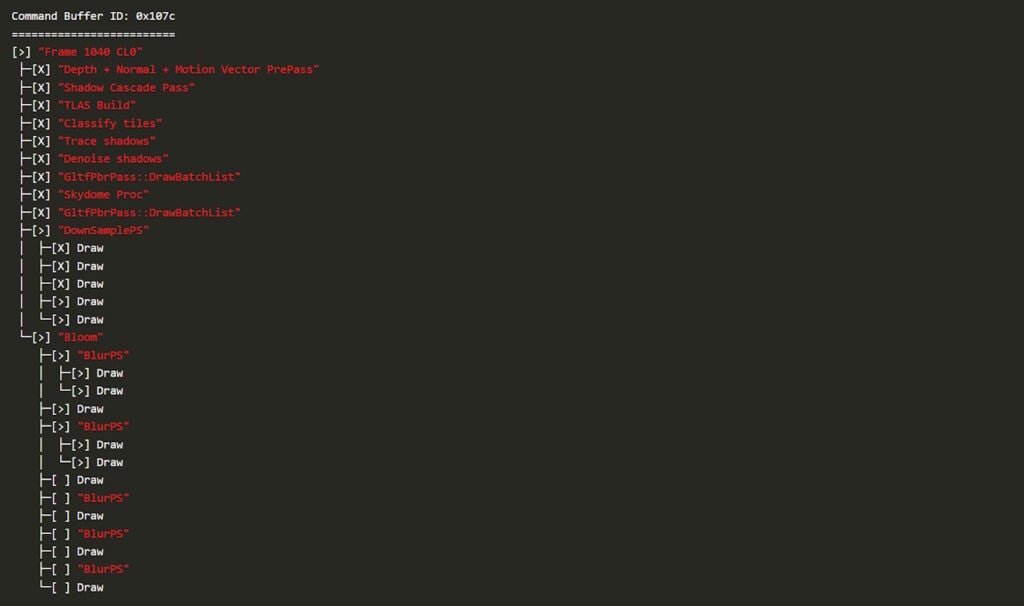Open the "Denoise shadows" entry

coord(113,159)
